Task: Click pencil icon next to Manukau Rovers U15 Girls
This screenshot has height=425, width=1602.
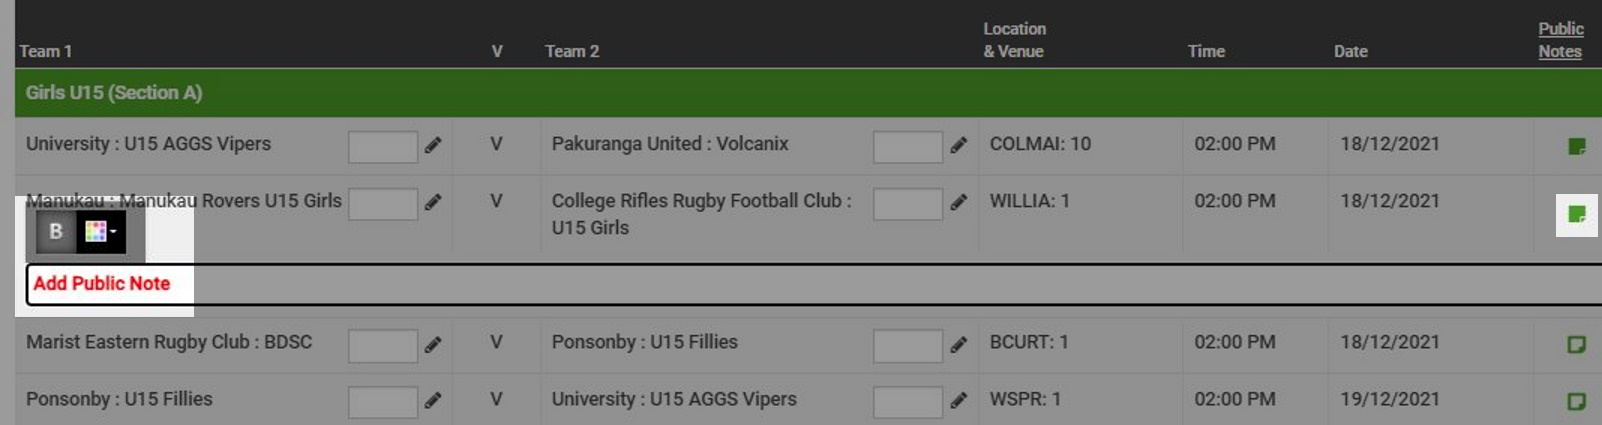Action: pyautogui.click(x=433, y=202)
